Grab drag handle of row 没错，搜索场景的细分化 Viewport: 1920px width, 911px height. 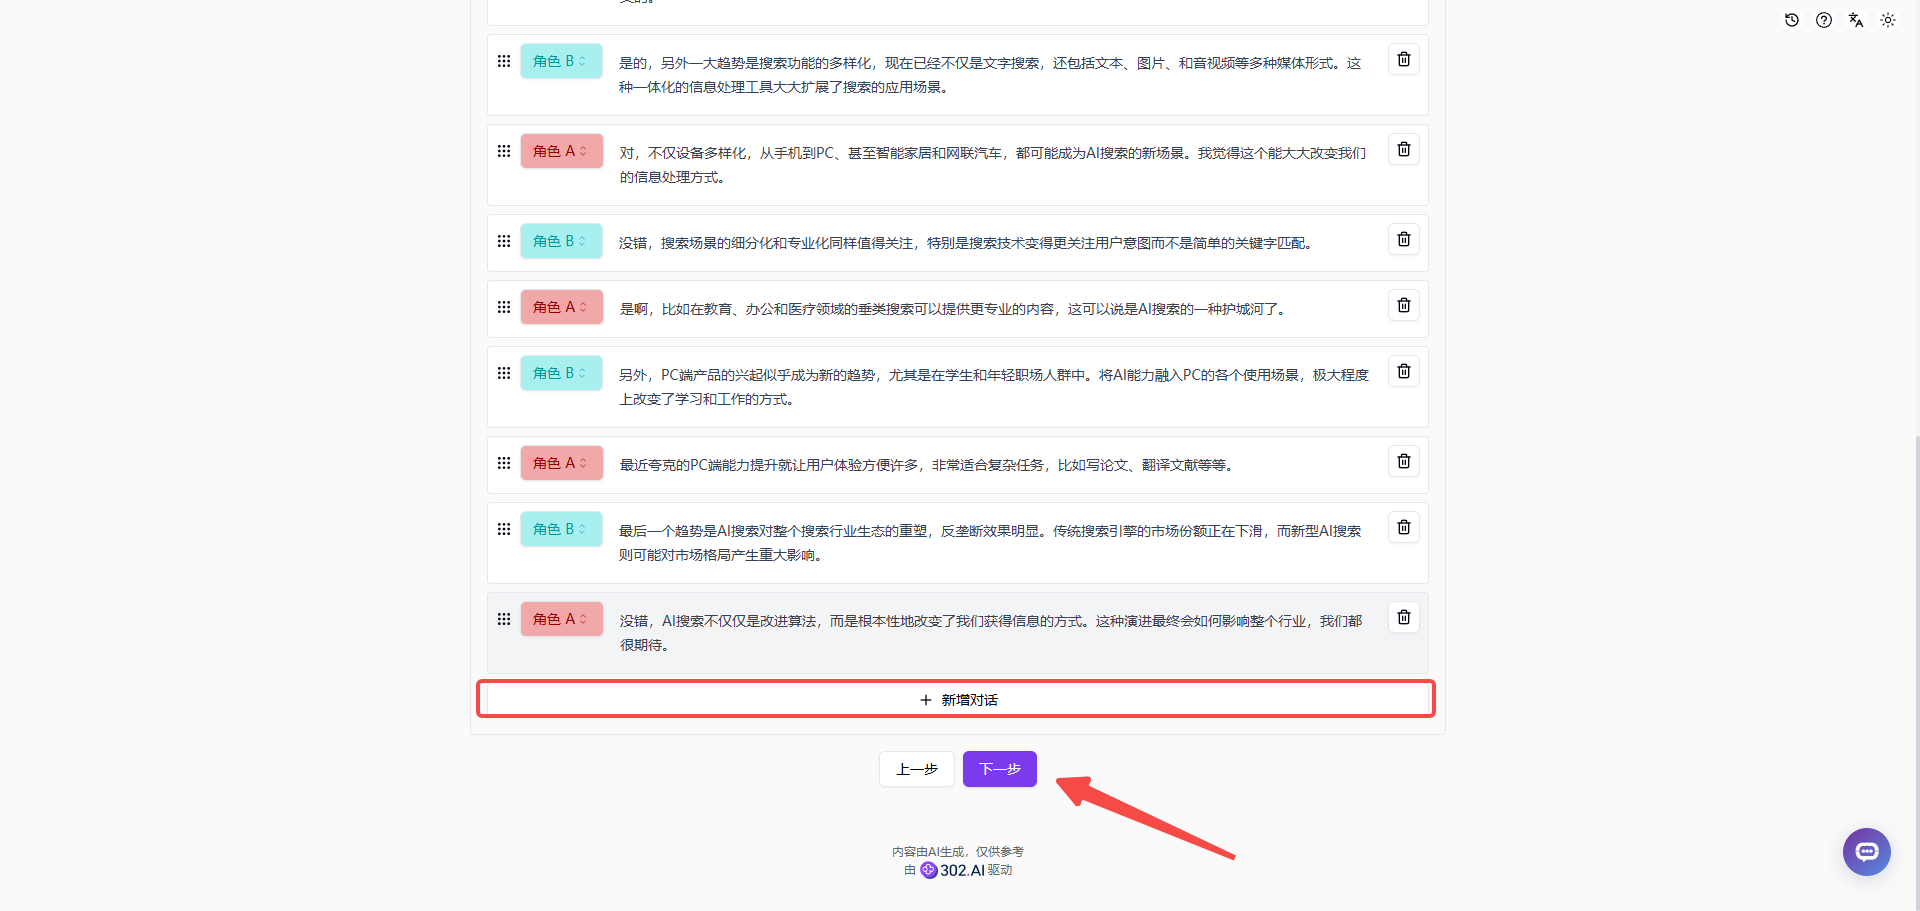pyautogui.click(x=504, y=241)
